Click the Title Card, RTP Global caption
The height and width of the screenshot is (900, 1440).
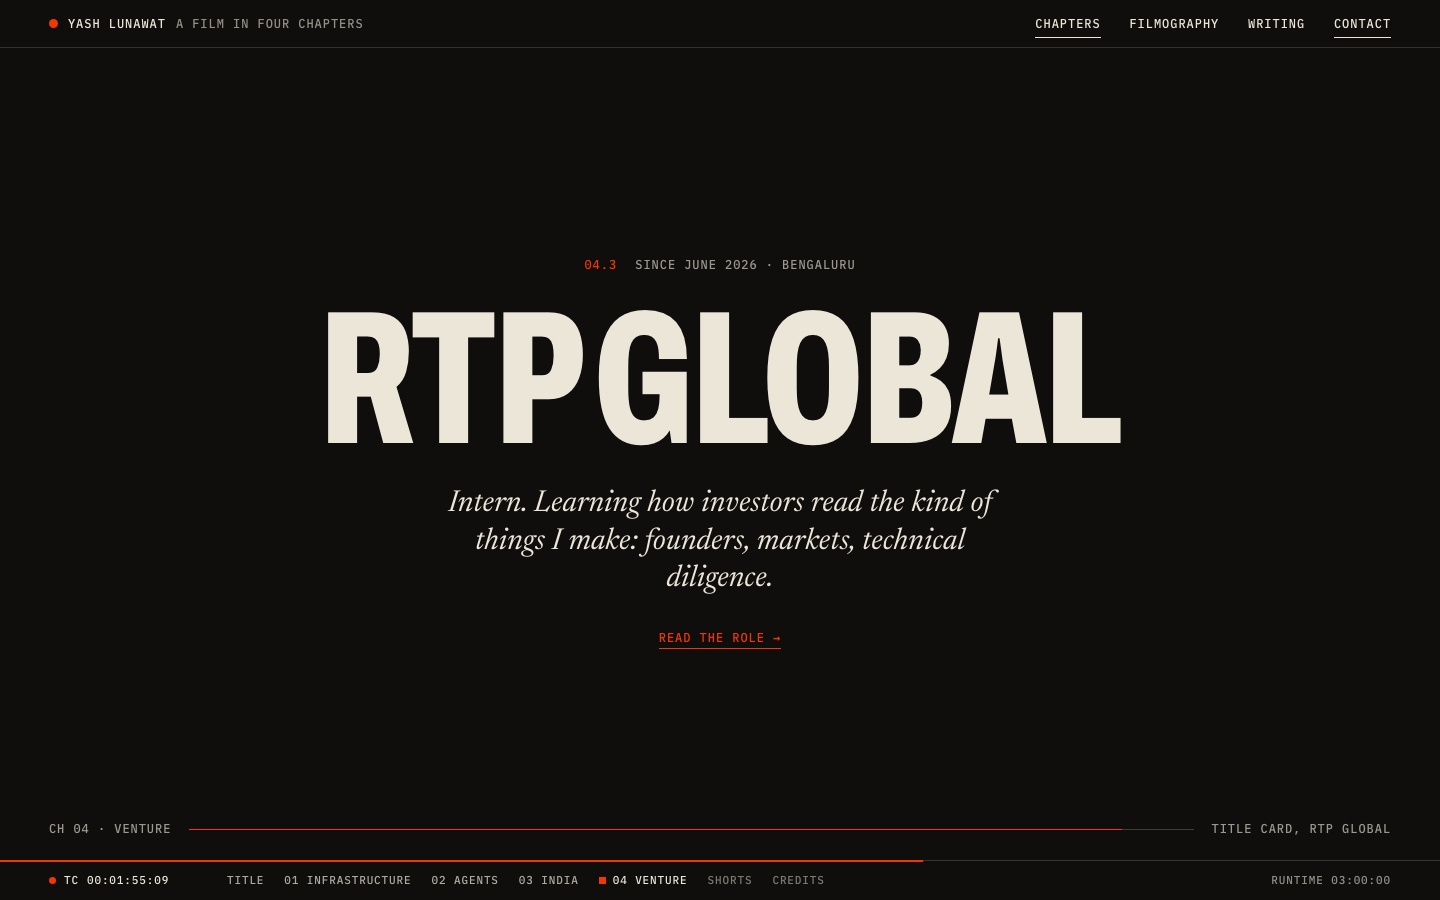[x=1301, y=829]
